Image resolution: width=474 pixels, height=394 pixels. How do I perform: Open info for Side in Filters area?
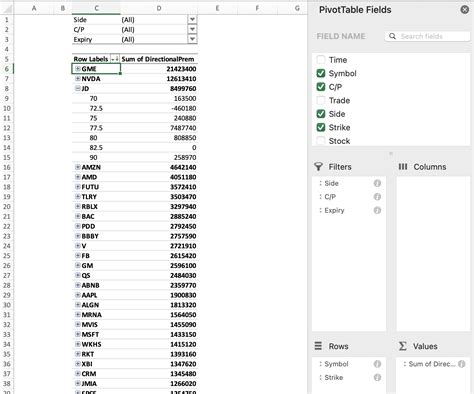pos(377,183)
